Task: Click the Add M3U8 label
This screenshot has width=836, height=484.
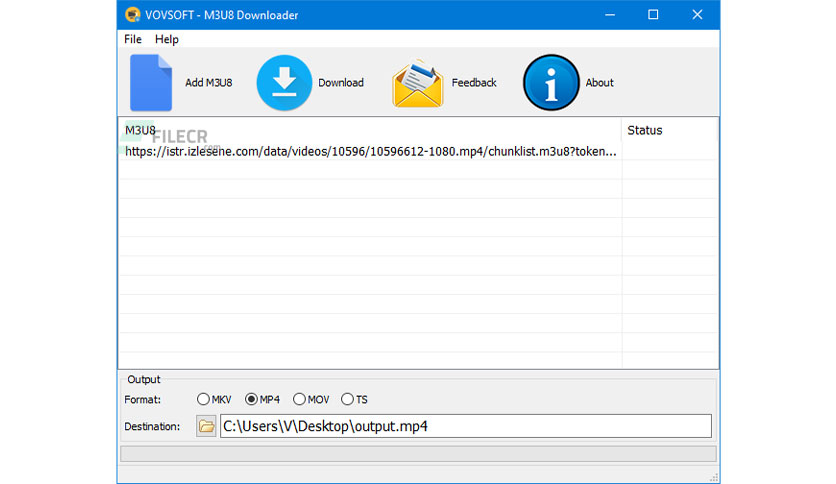Action: tap(208, 83)
